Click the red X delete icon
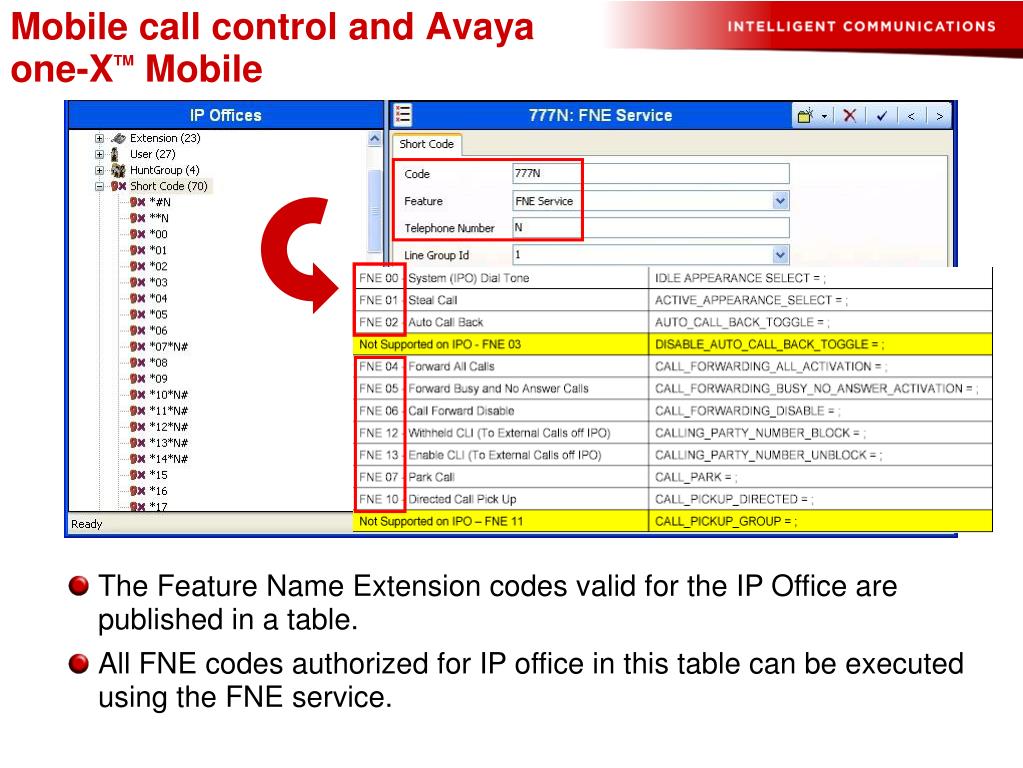The image size is (1023, 768). coord(849,115)
